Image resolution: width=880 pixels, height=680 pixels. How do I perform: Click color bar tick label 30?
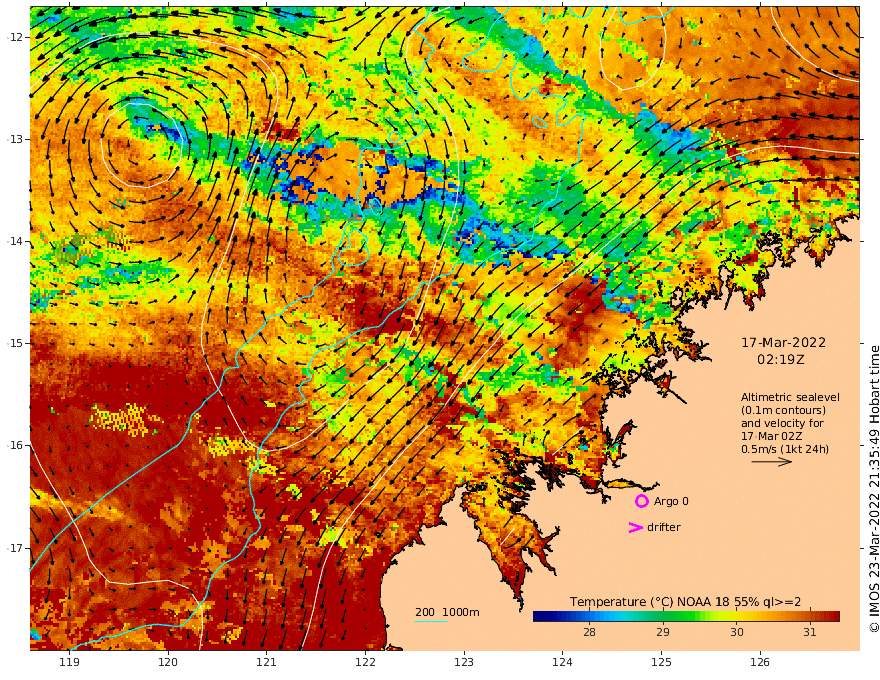click(736, 632)
